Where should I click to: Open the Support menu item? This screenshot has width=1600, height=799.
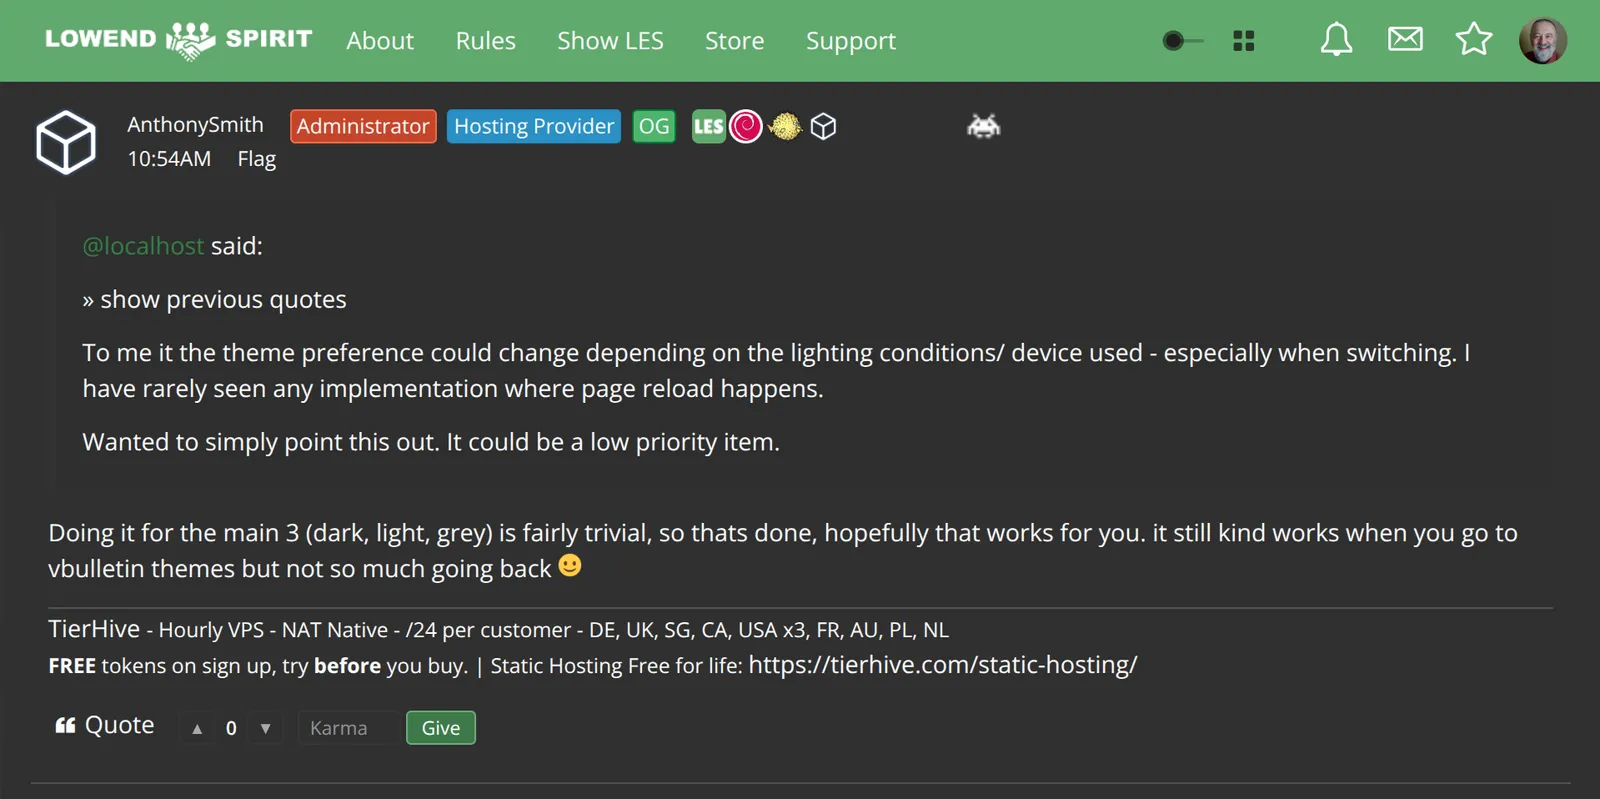click(851, 41)
